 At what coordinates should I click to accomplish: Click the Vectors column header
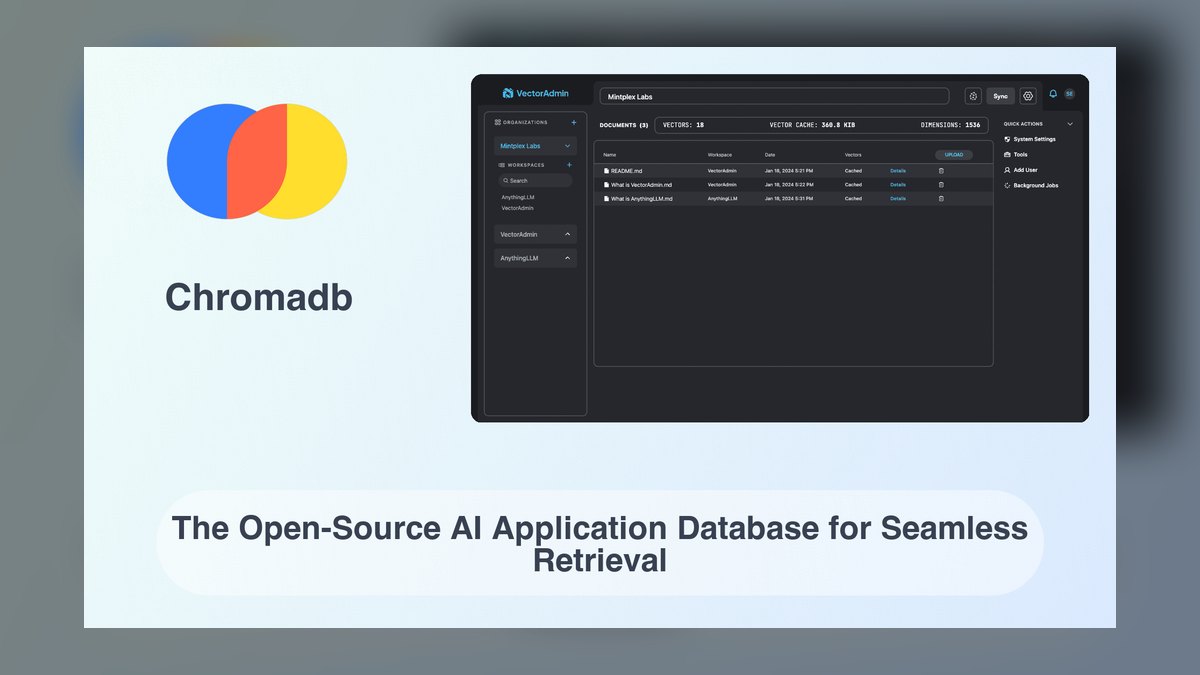point(853,155)
